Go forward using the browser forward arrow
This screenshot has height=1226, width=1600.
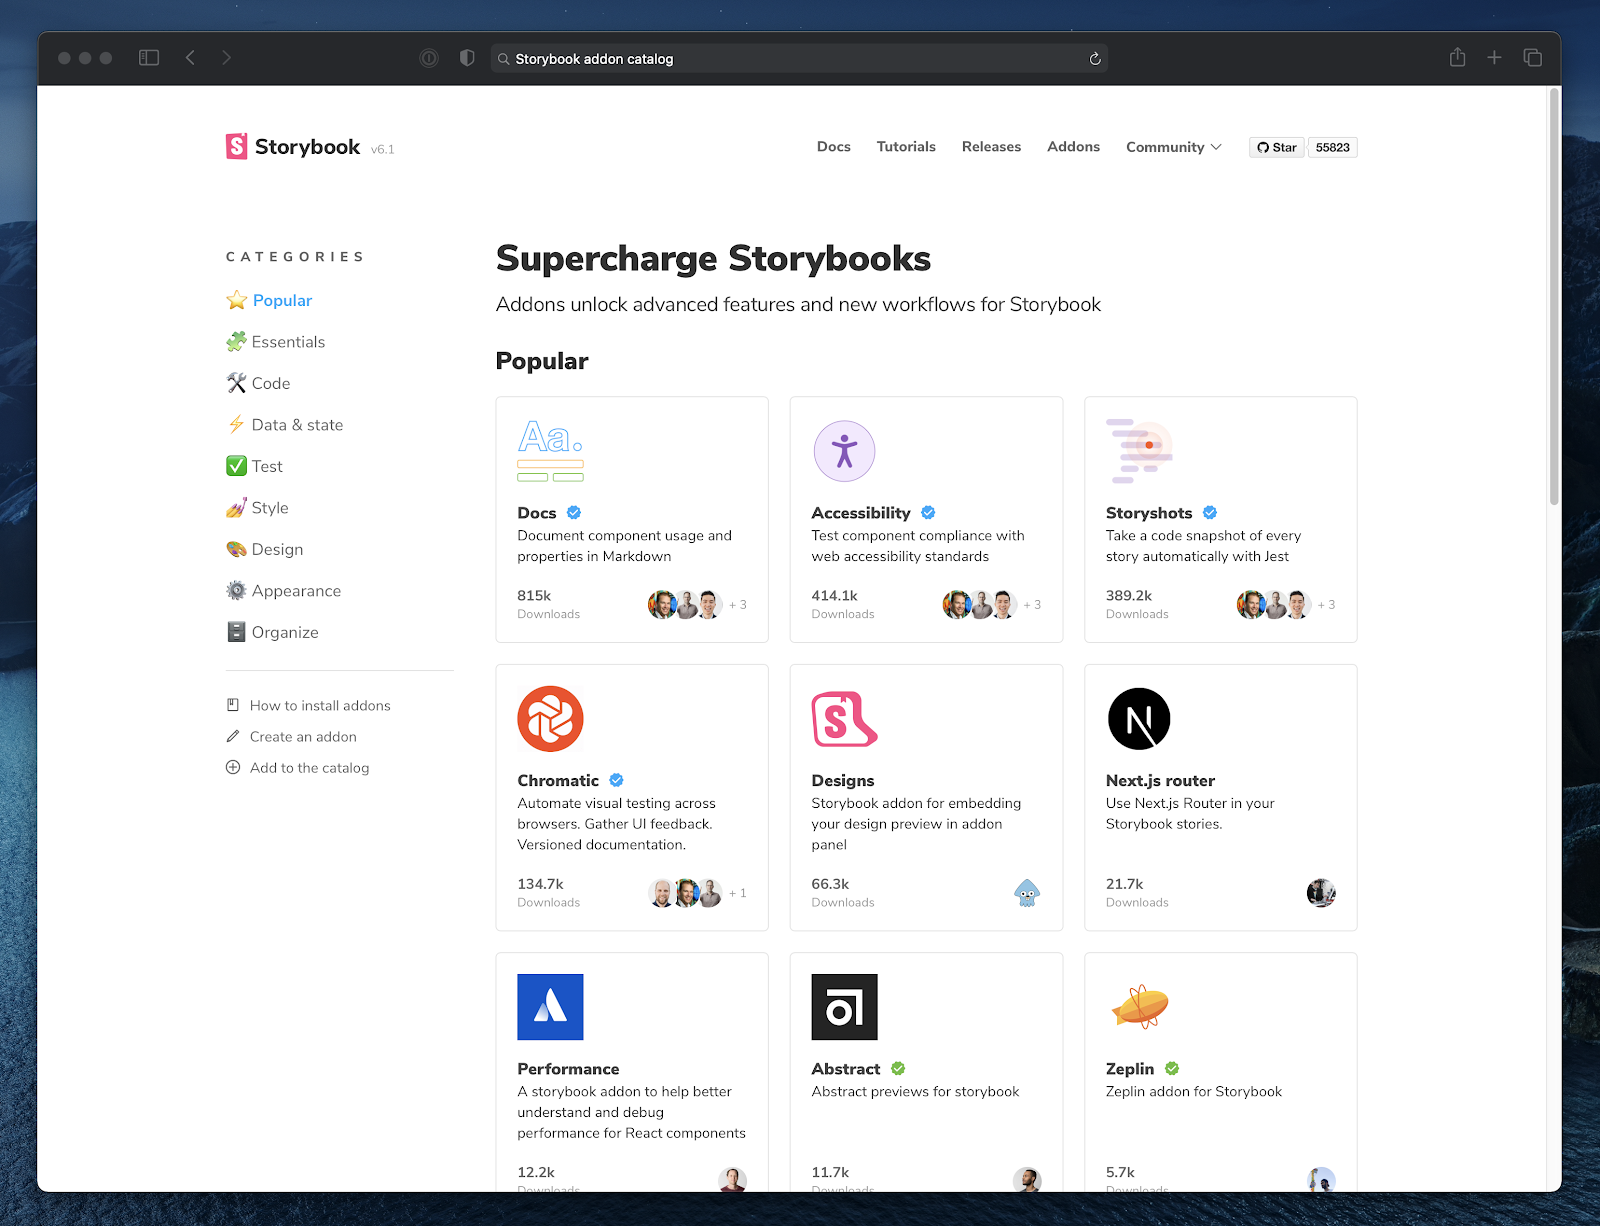[227, 58]
